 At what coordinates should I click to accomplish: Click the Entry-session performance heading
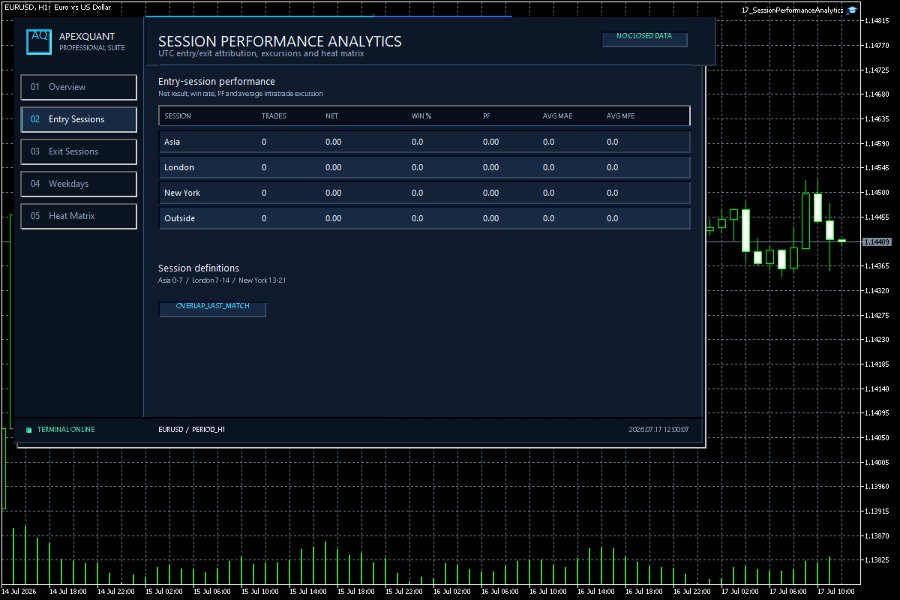click(x=216, y=82)
